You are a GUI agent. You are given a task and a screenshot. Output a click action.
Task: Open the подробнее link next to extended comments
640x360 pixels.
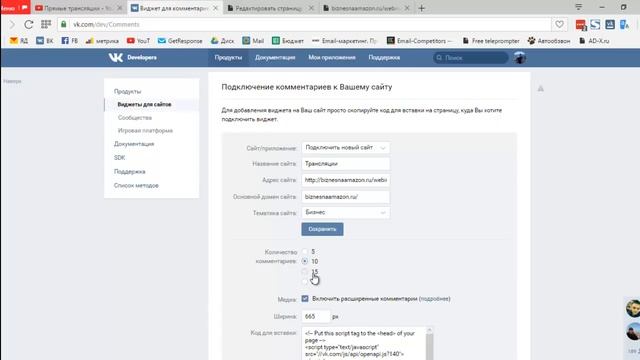(435, 299)
